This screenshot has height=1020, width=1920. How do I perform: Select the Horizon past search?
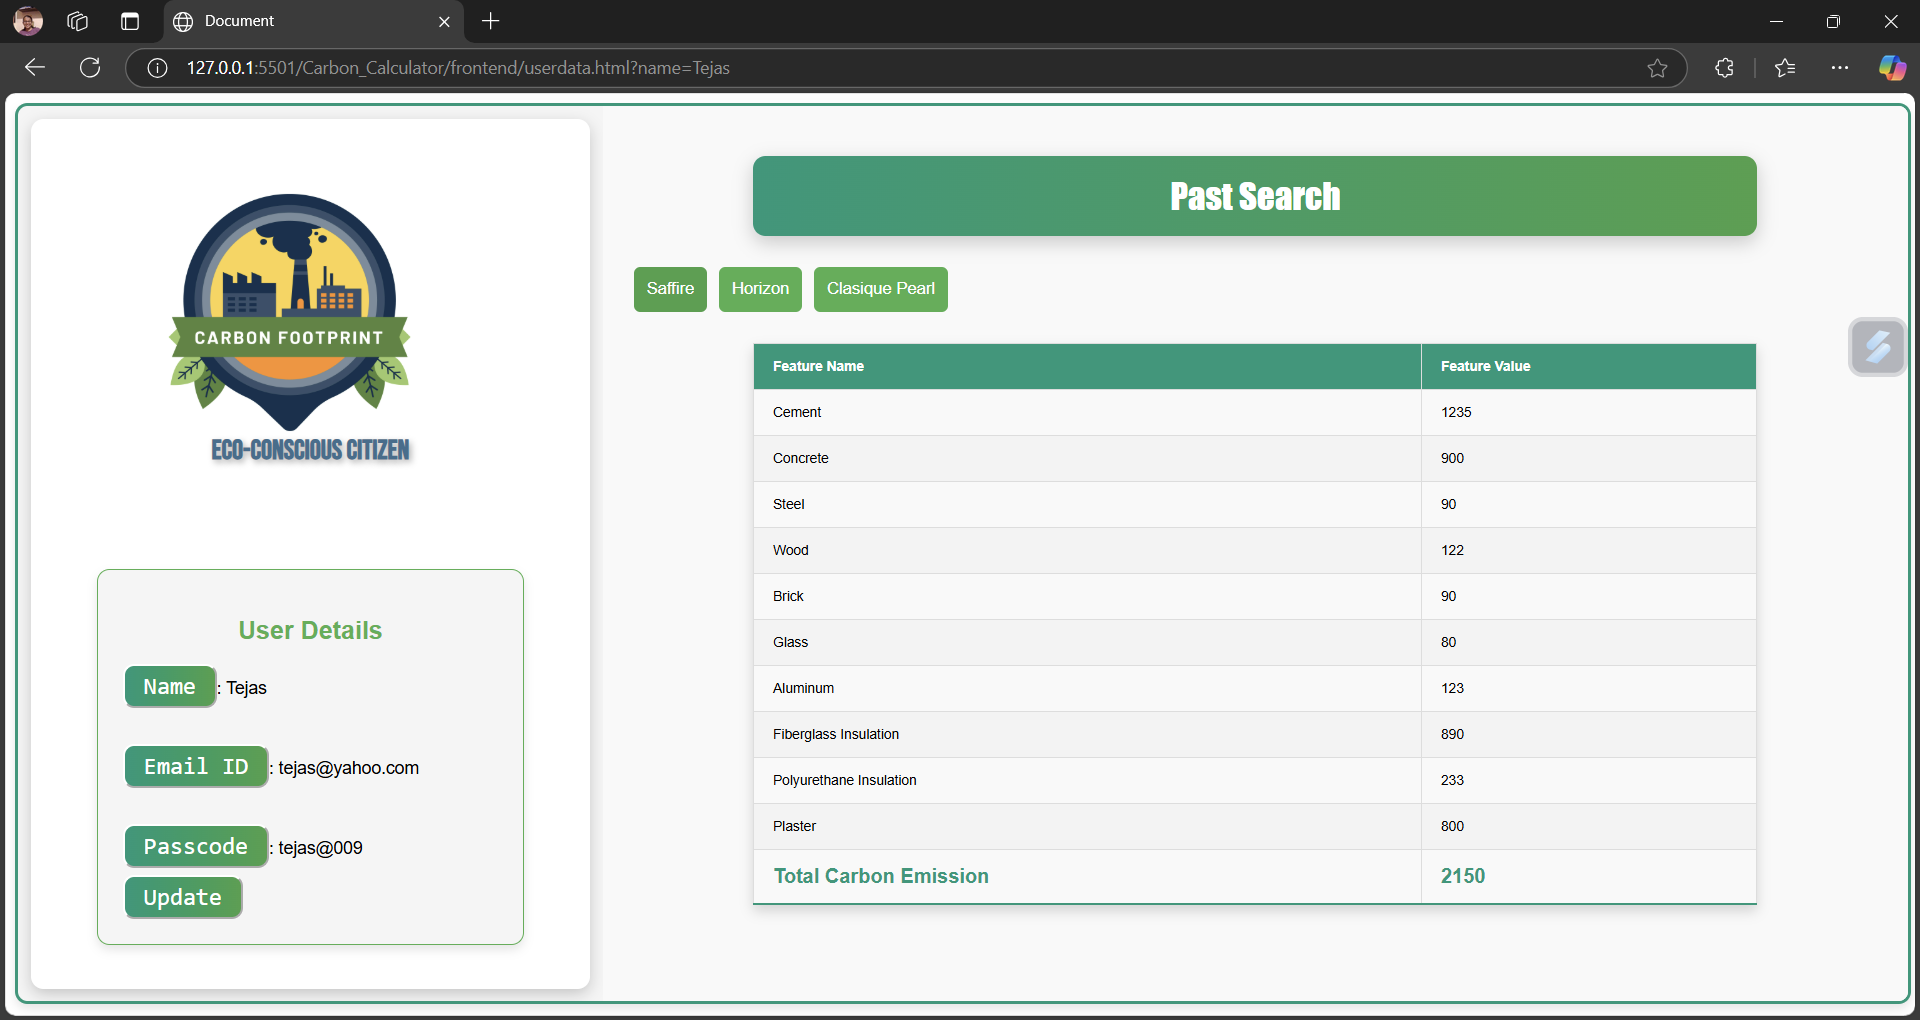[760, 289]
